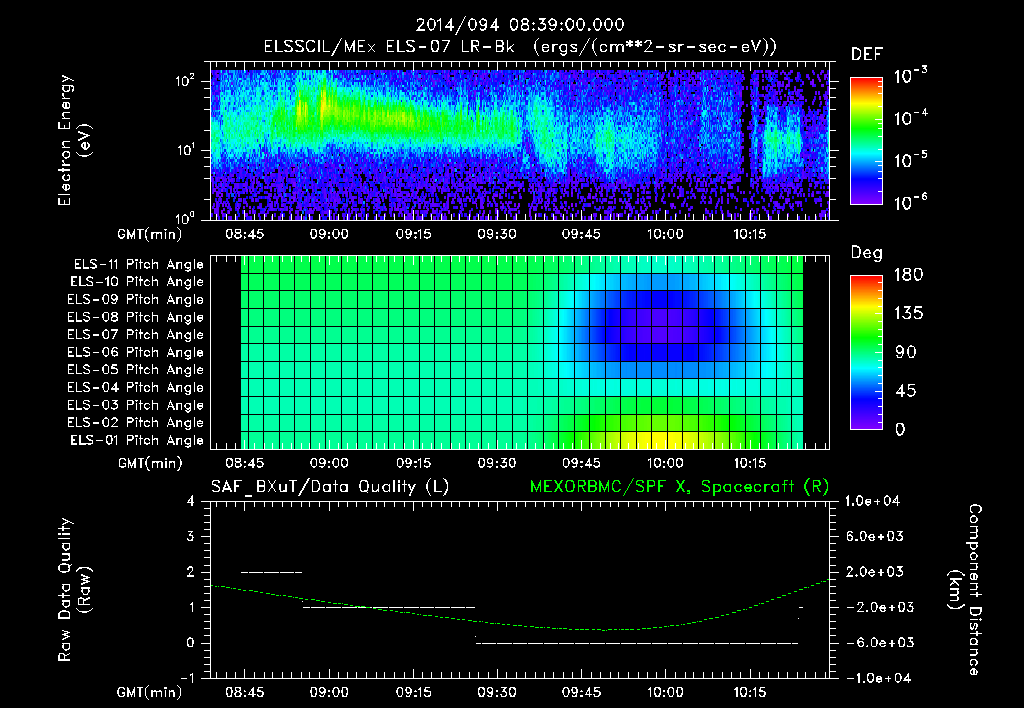
Task: Click the plot title "2014/094 08:39:00.000"
Action: (520, 25)
